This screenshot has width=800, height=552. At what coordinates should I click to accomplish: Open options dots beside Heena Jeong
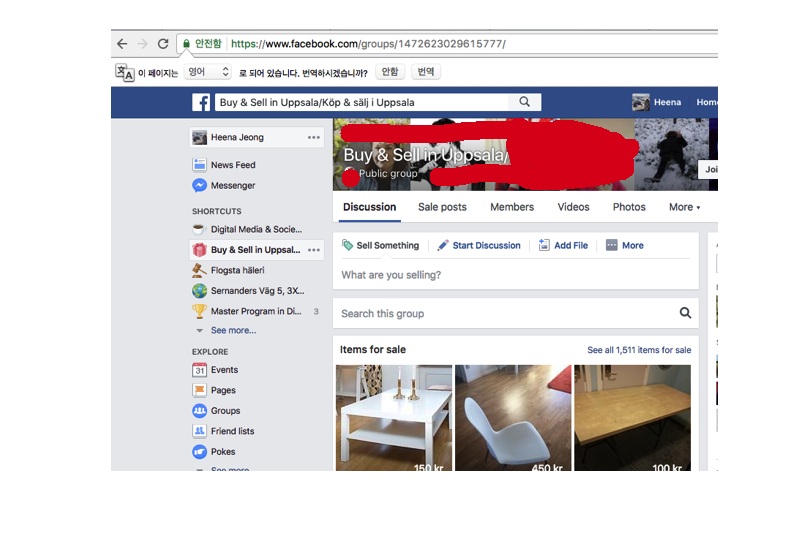pyautogui.click(x=314, y=137)
